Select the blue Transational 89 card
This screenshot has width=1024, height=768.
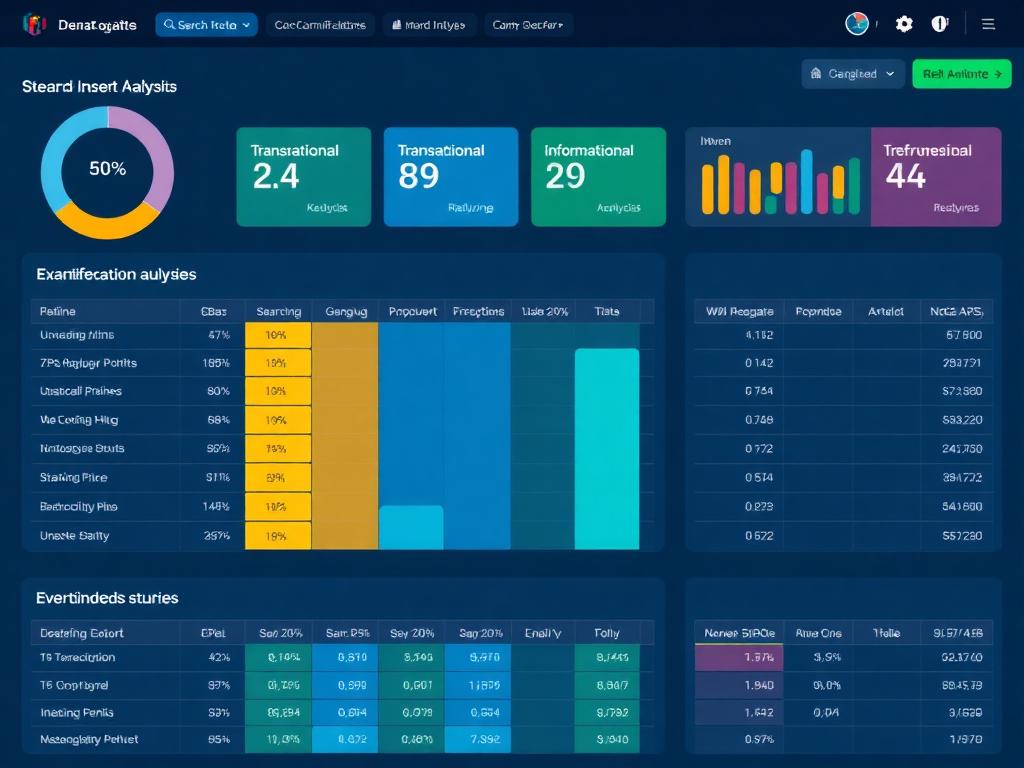tap(450, 177)
